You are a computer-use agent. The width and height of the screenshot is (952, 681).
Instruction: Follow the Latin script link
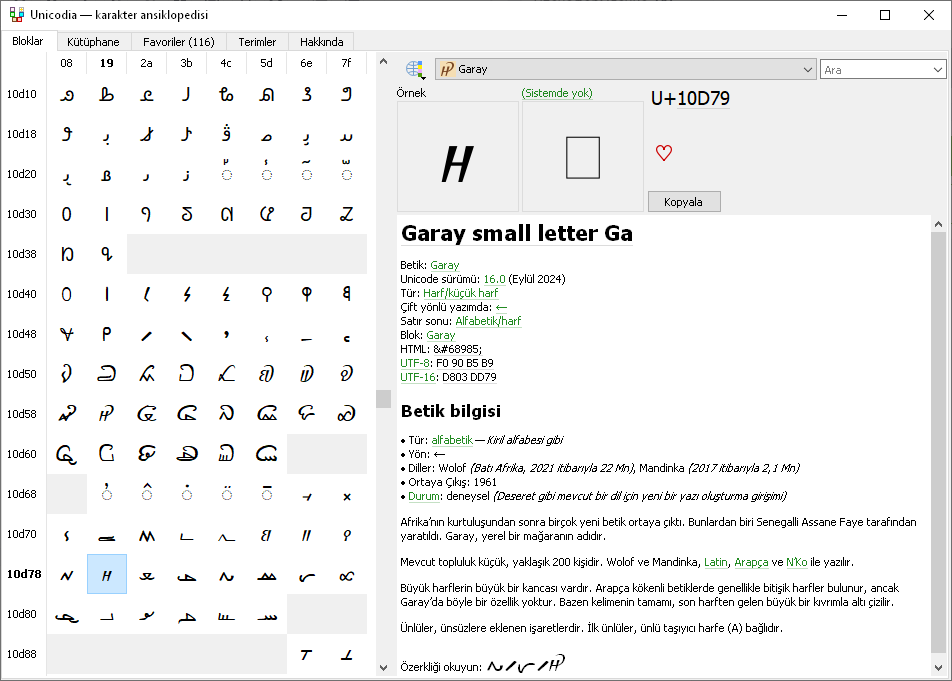pyautogui.click(x=716, y=562)
